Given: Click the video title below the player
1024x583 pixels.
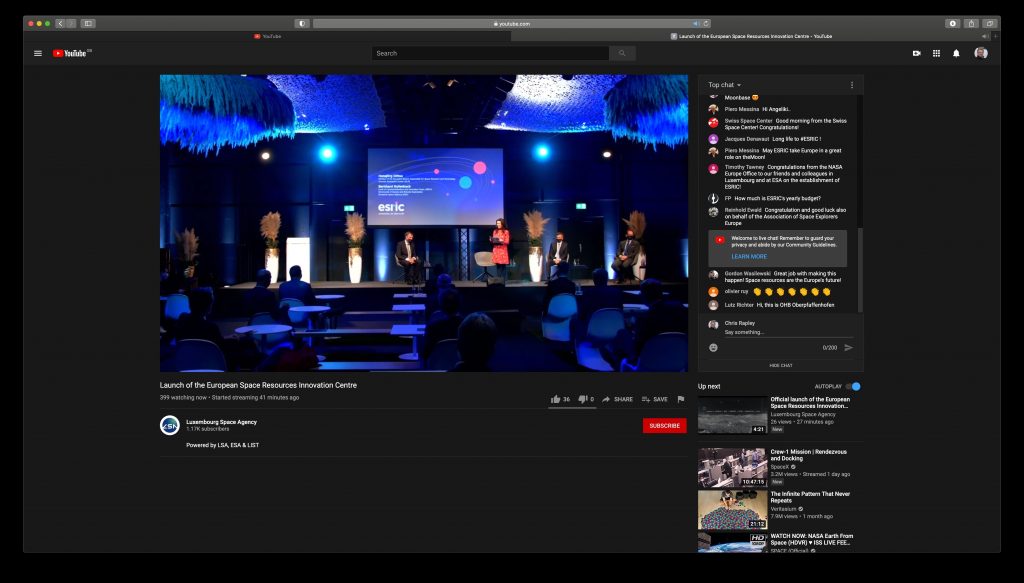Looking at the screenshot, I should tap(258, 385).
